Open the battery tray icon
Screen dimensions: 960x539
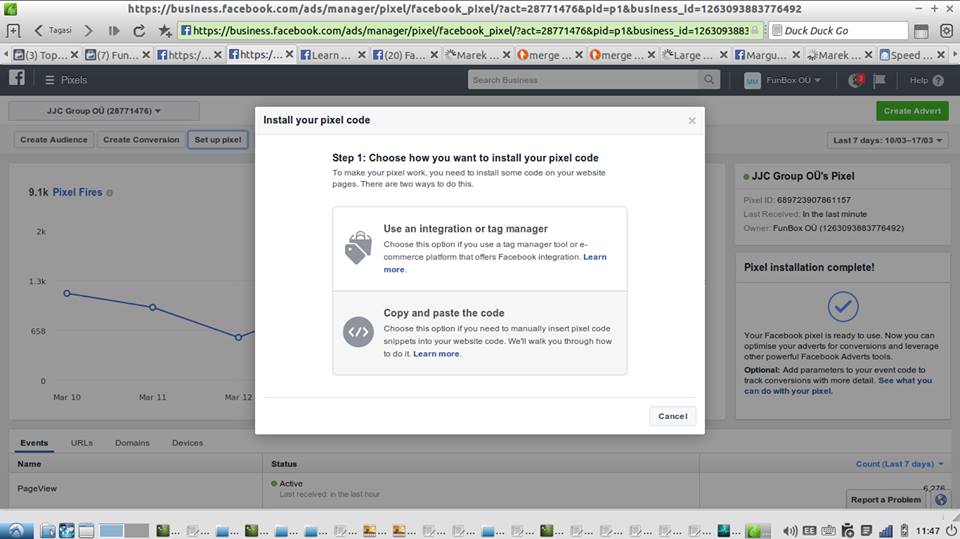904,530
